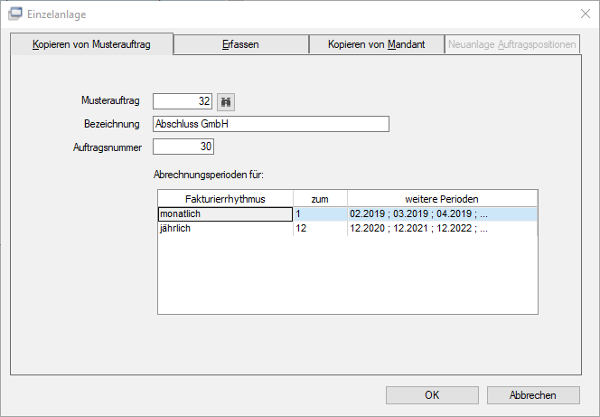This screenshot has height=417, width=600.
Task: Focus the Musterauftrag number field
Action: coord(183,101)
